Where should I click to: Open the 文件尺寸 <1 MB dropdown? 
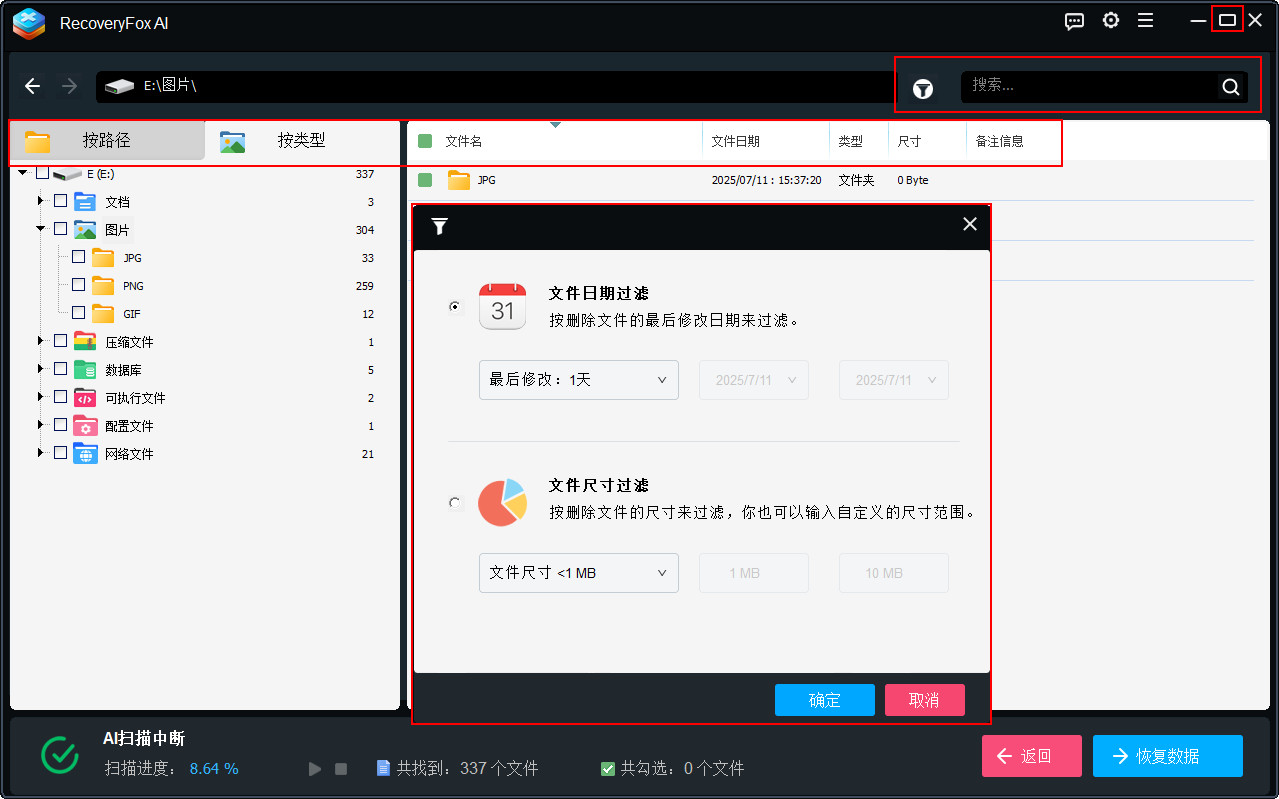click(x=578, y=573)
